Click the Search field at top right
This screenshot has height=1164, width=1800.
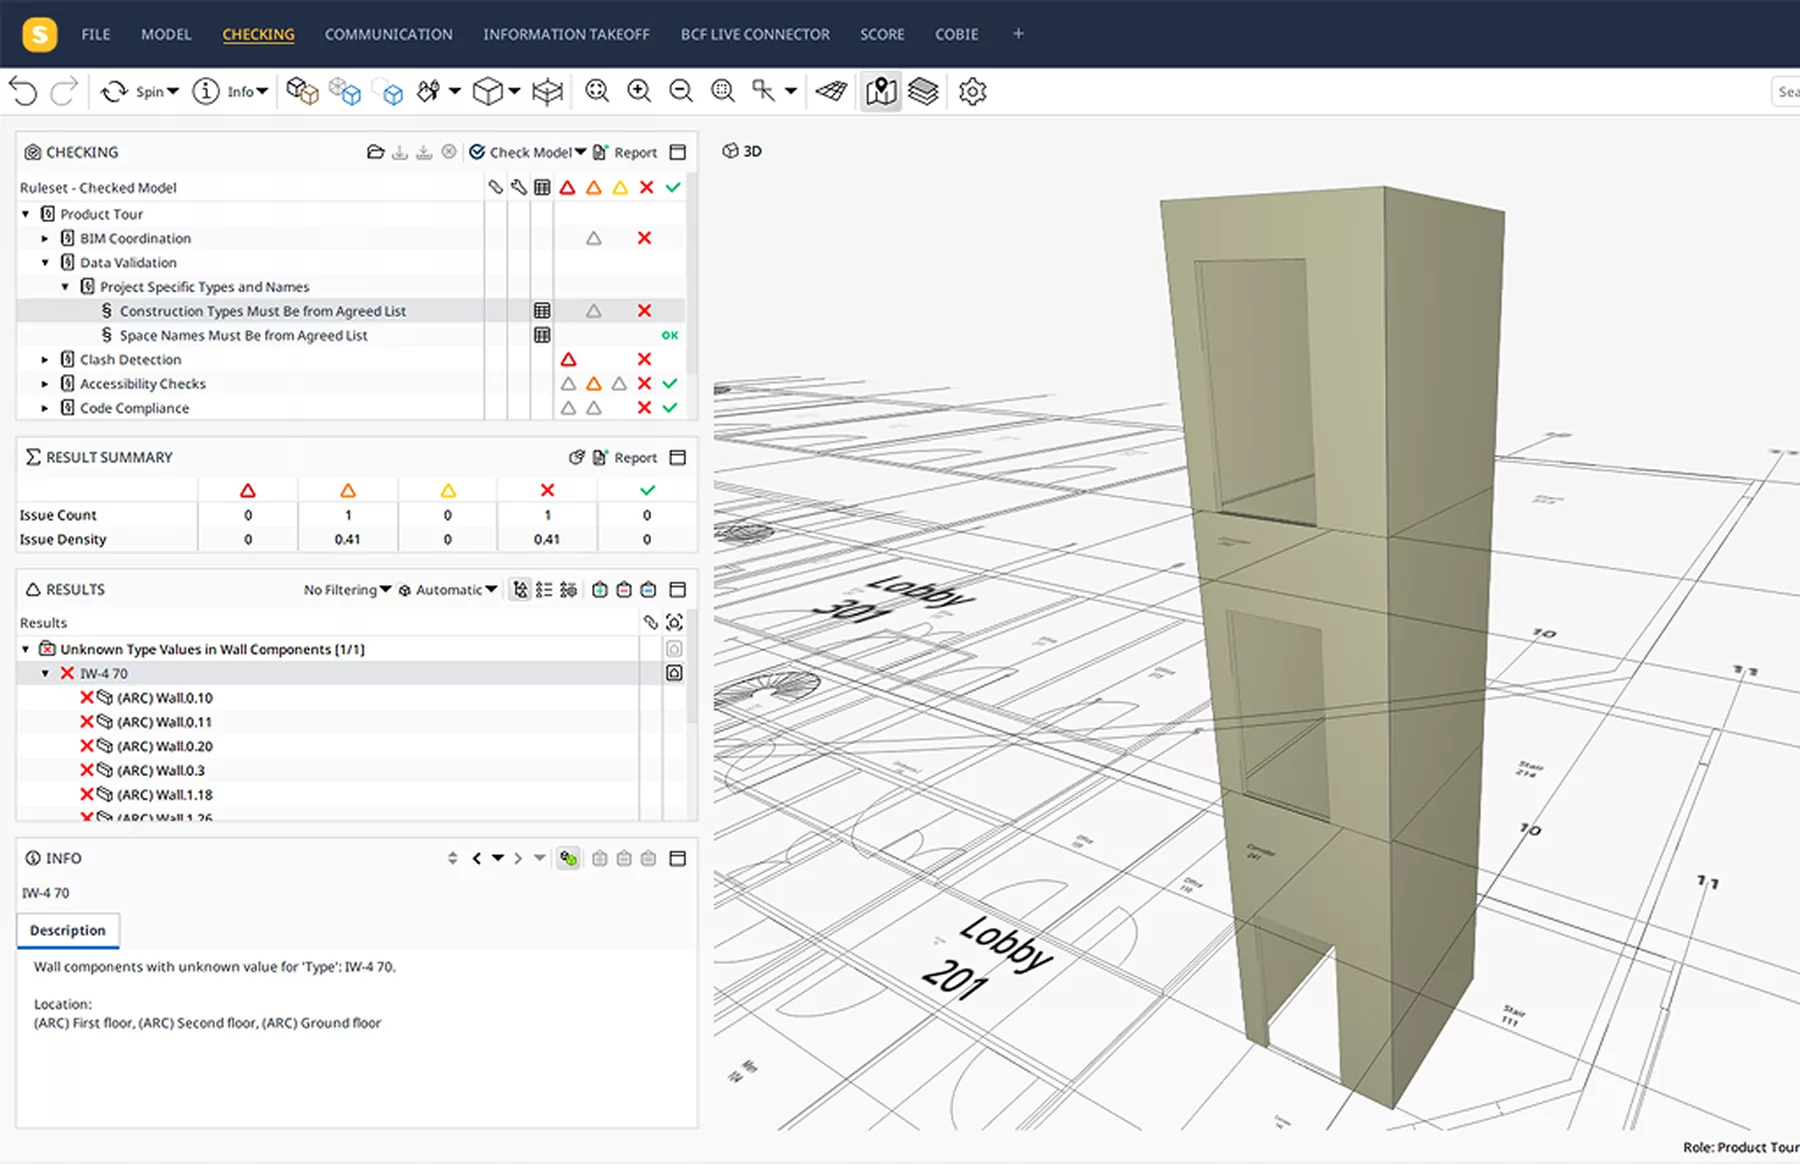pyautogui.click(x=1786, y=92)
